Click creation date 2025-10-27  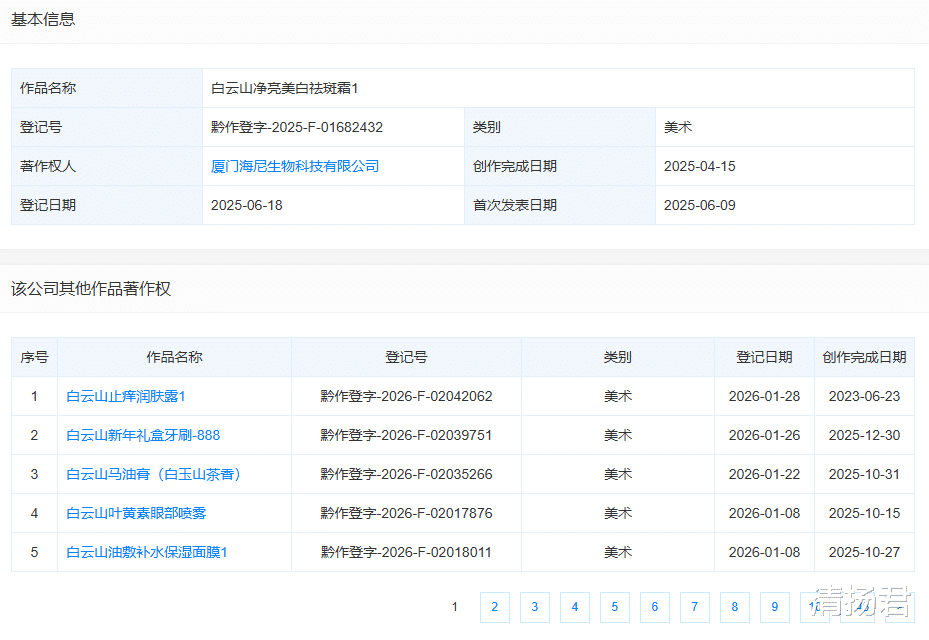tap(864, 553)
